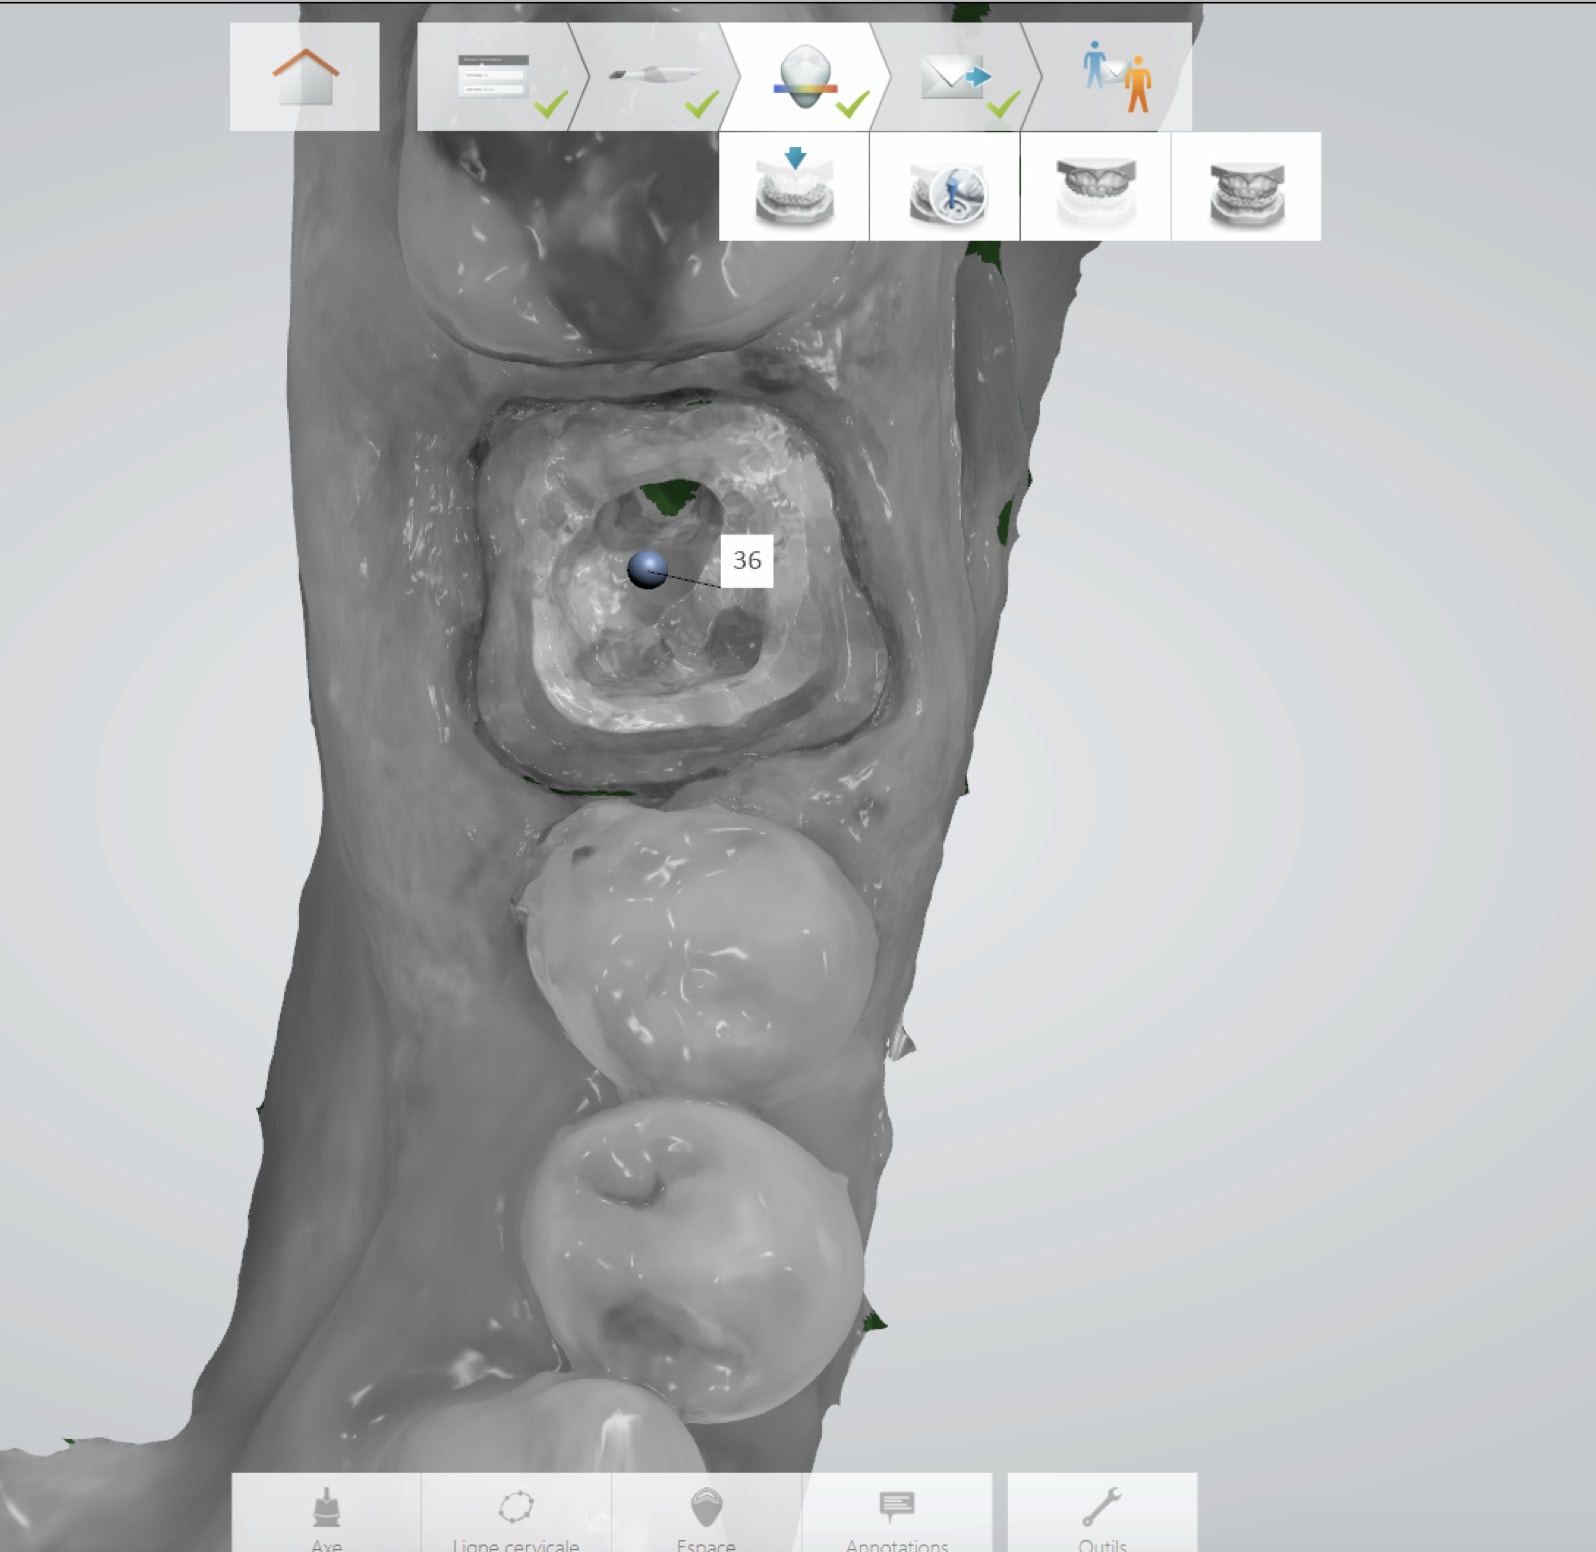Show the solid jaw model view
The width and height of the screenshot is (1596, 1552).
[x=1246, y=186]
